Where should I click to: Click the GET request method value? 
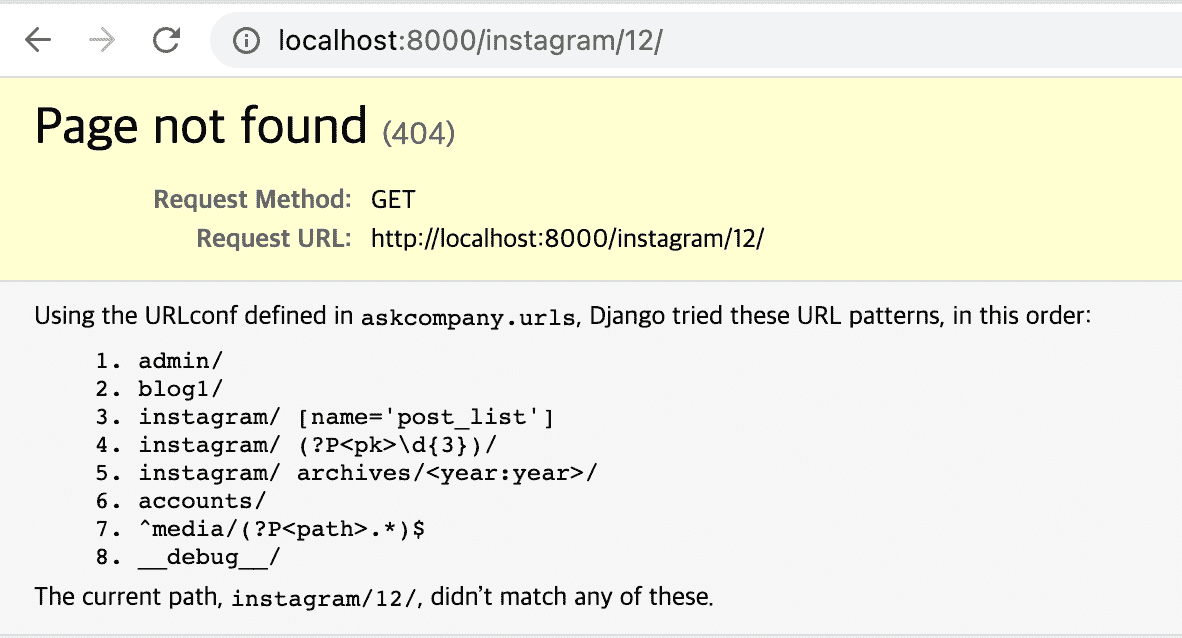click(393, 199)
